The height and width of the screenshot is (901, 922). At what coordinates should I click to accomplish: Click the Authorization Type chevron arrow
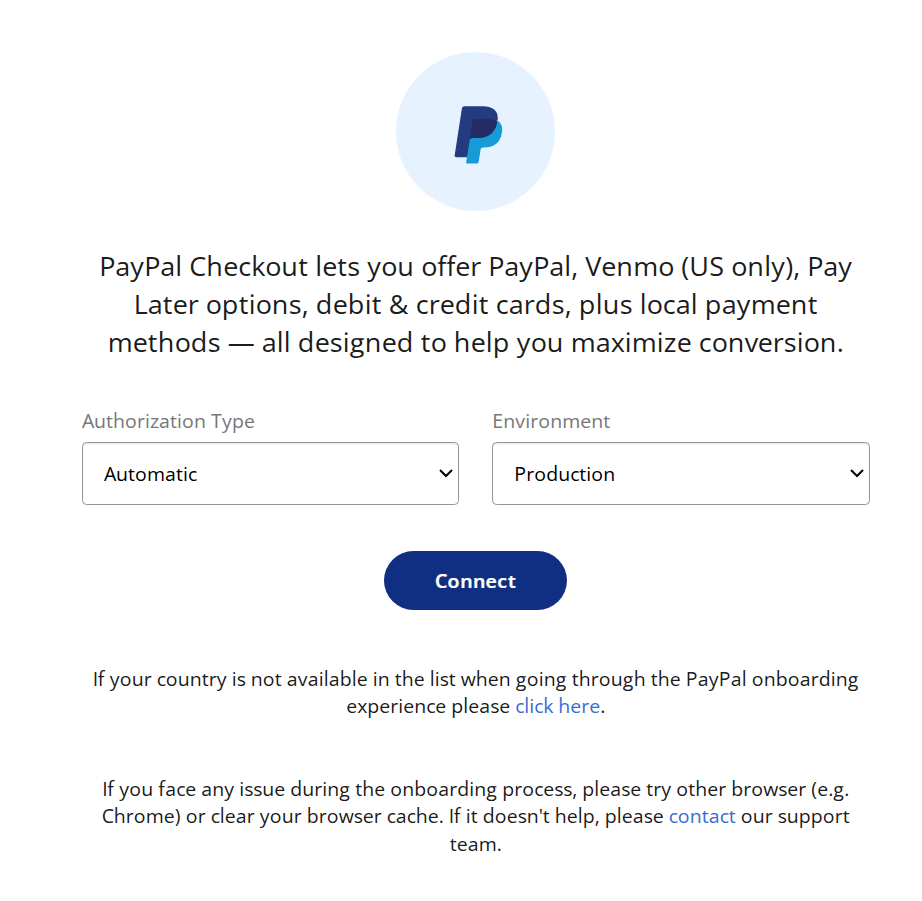pyautogui.click(x=446, y=473)
